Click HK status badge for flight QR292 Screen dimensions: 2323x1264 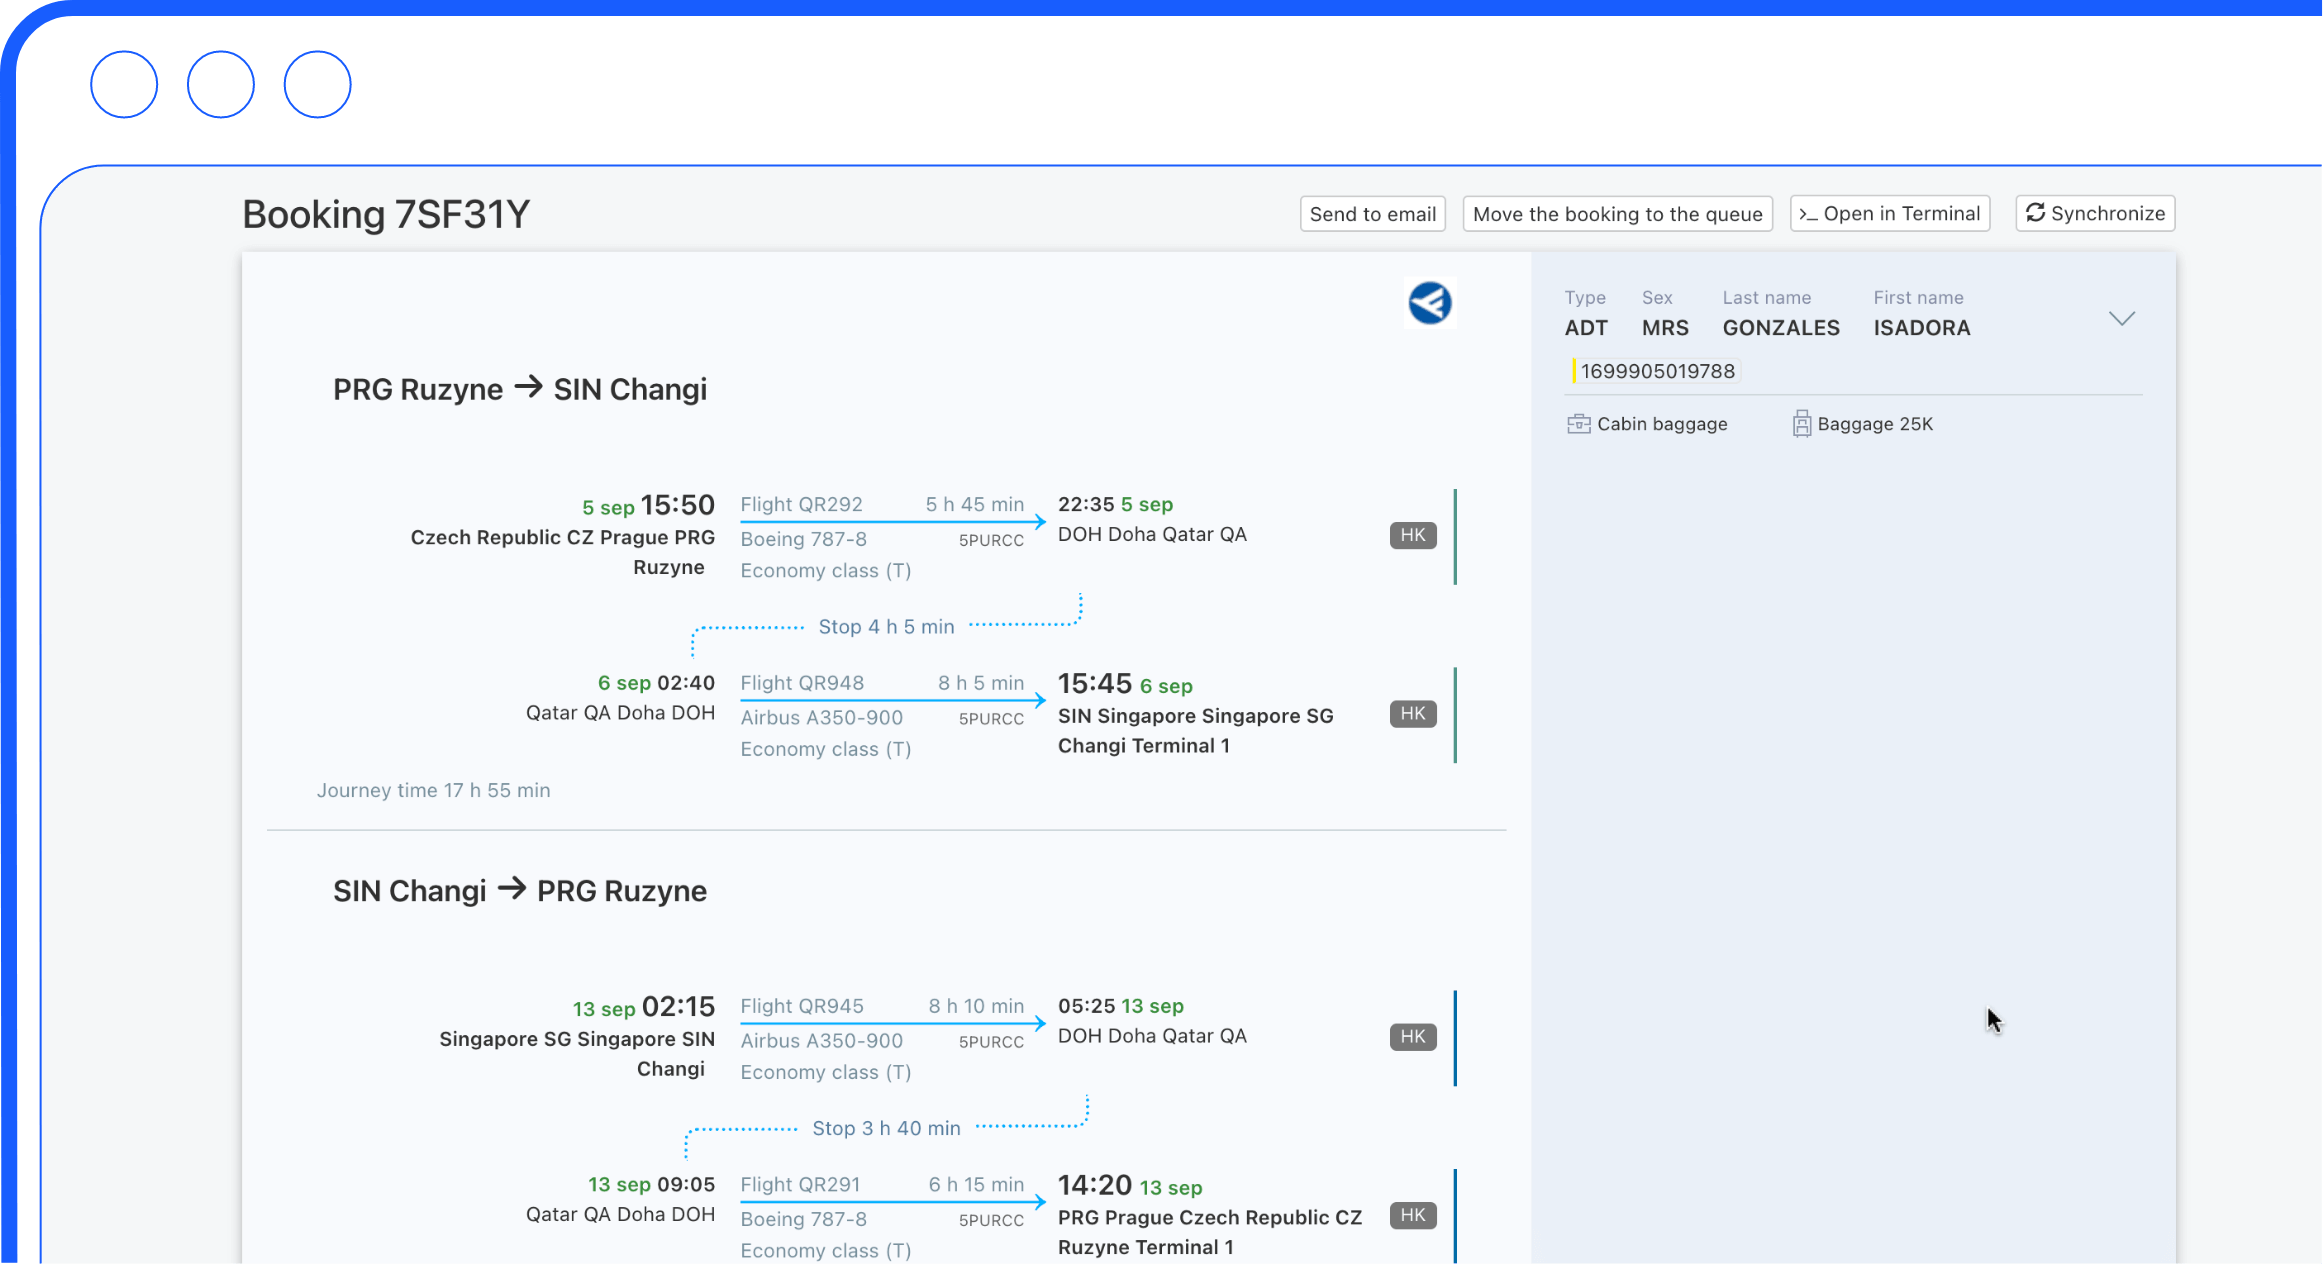(x=1412, y=535)
